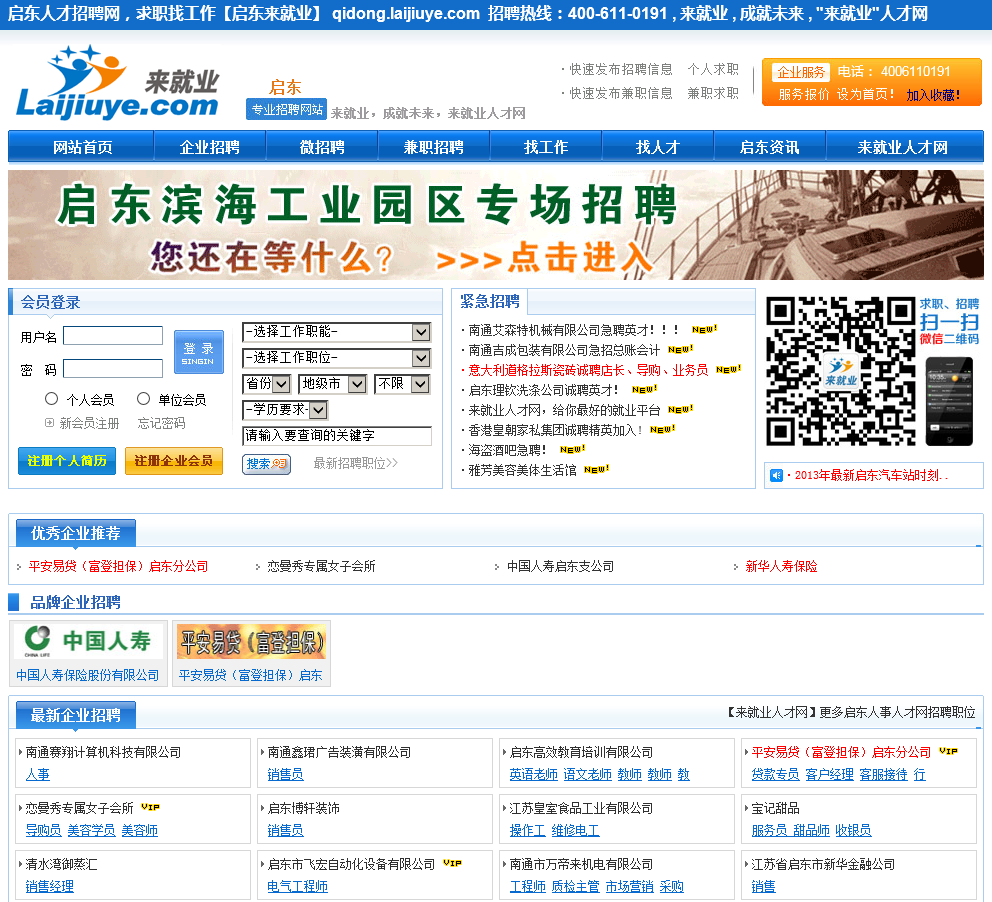Screen dimensions: 992x902
Task: Open 新华人寿保险 link
Action: pyautogui.click(x=781, y=566)
